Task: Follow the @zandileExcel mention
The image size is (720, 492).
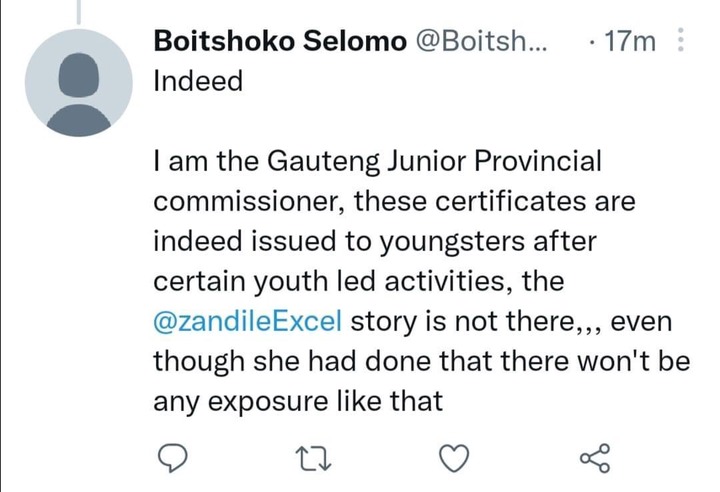Action: (248, 321)
